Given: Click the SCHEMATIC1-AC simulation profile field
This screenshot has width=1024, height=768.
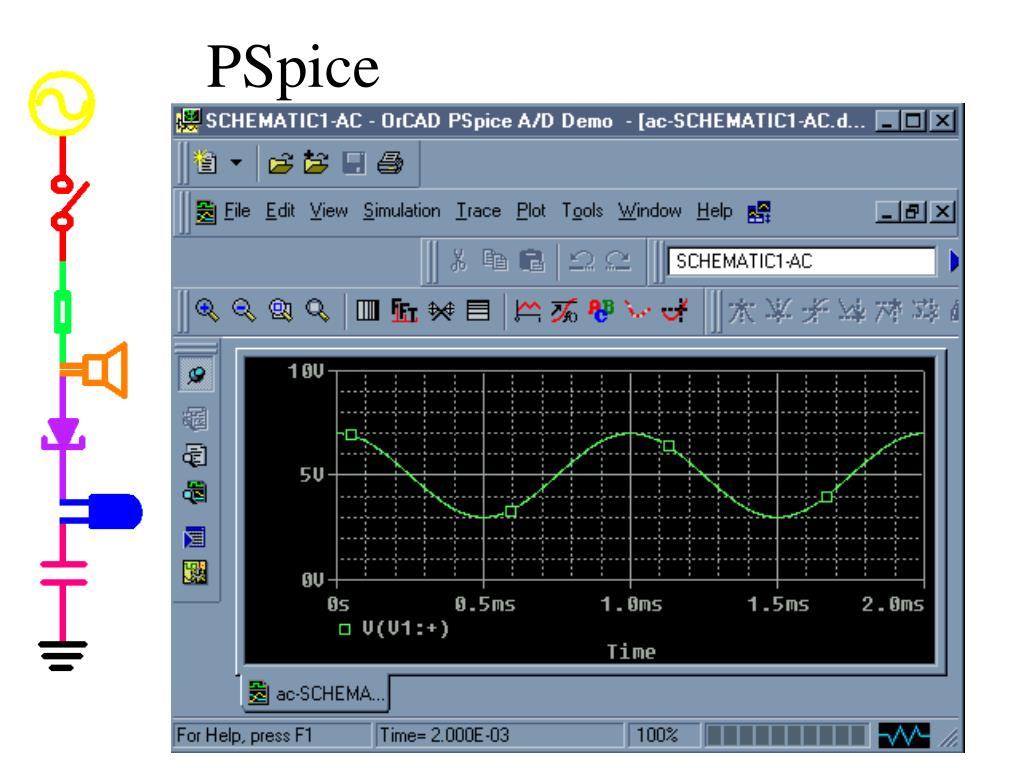Looking at the screenshot, I should tap(801, 261).
